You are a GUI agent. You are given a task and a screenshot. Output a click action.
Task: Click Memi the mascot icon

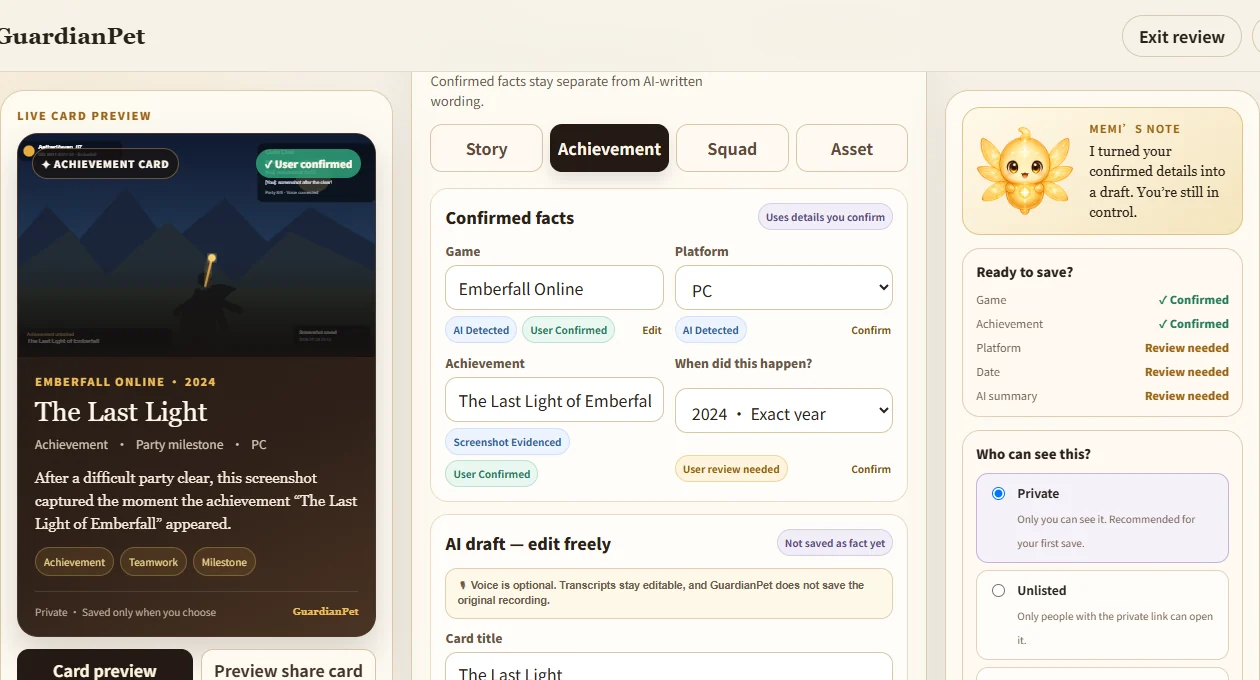point(1024,171)
